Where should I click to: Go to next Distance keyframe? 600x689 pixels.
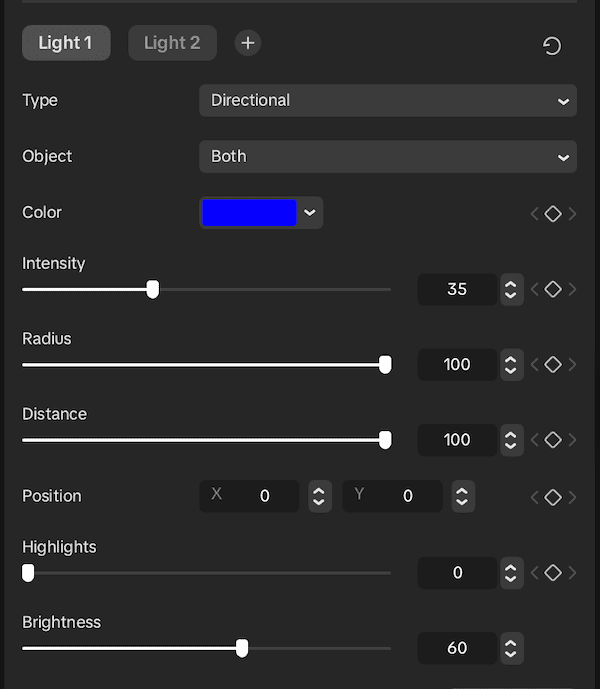click(x=572, y=440)
